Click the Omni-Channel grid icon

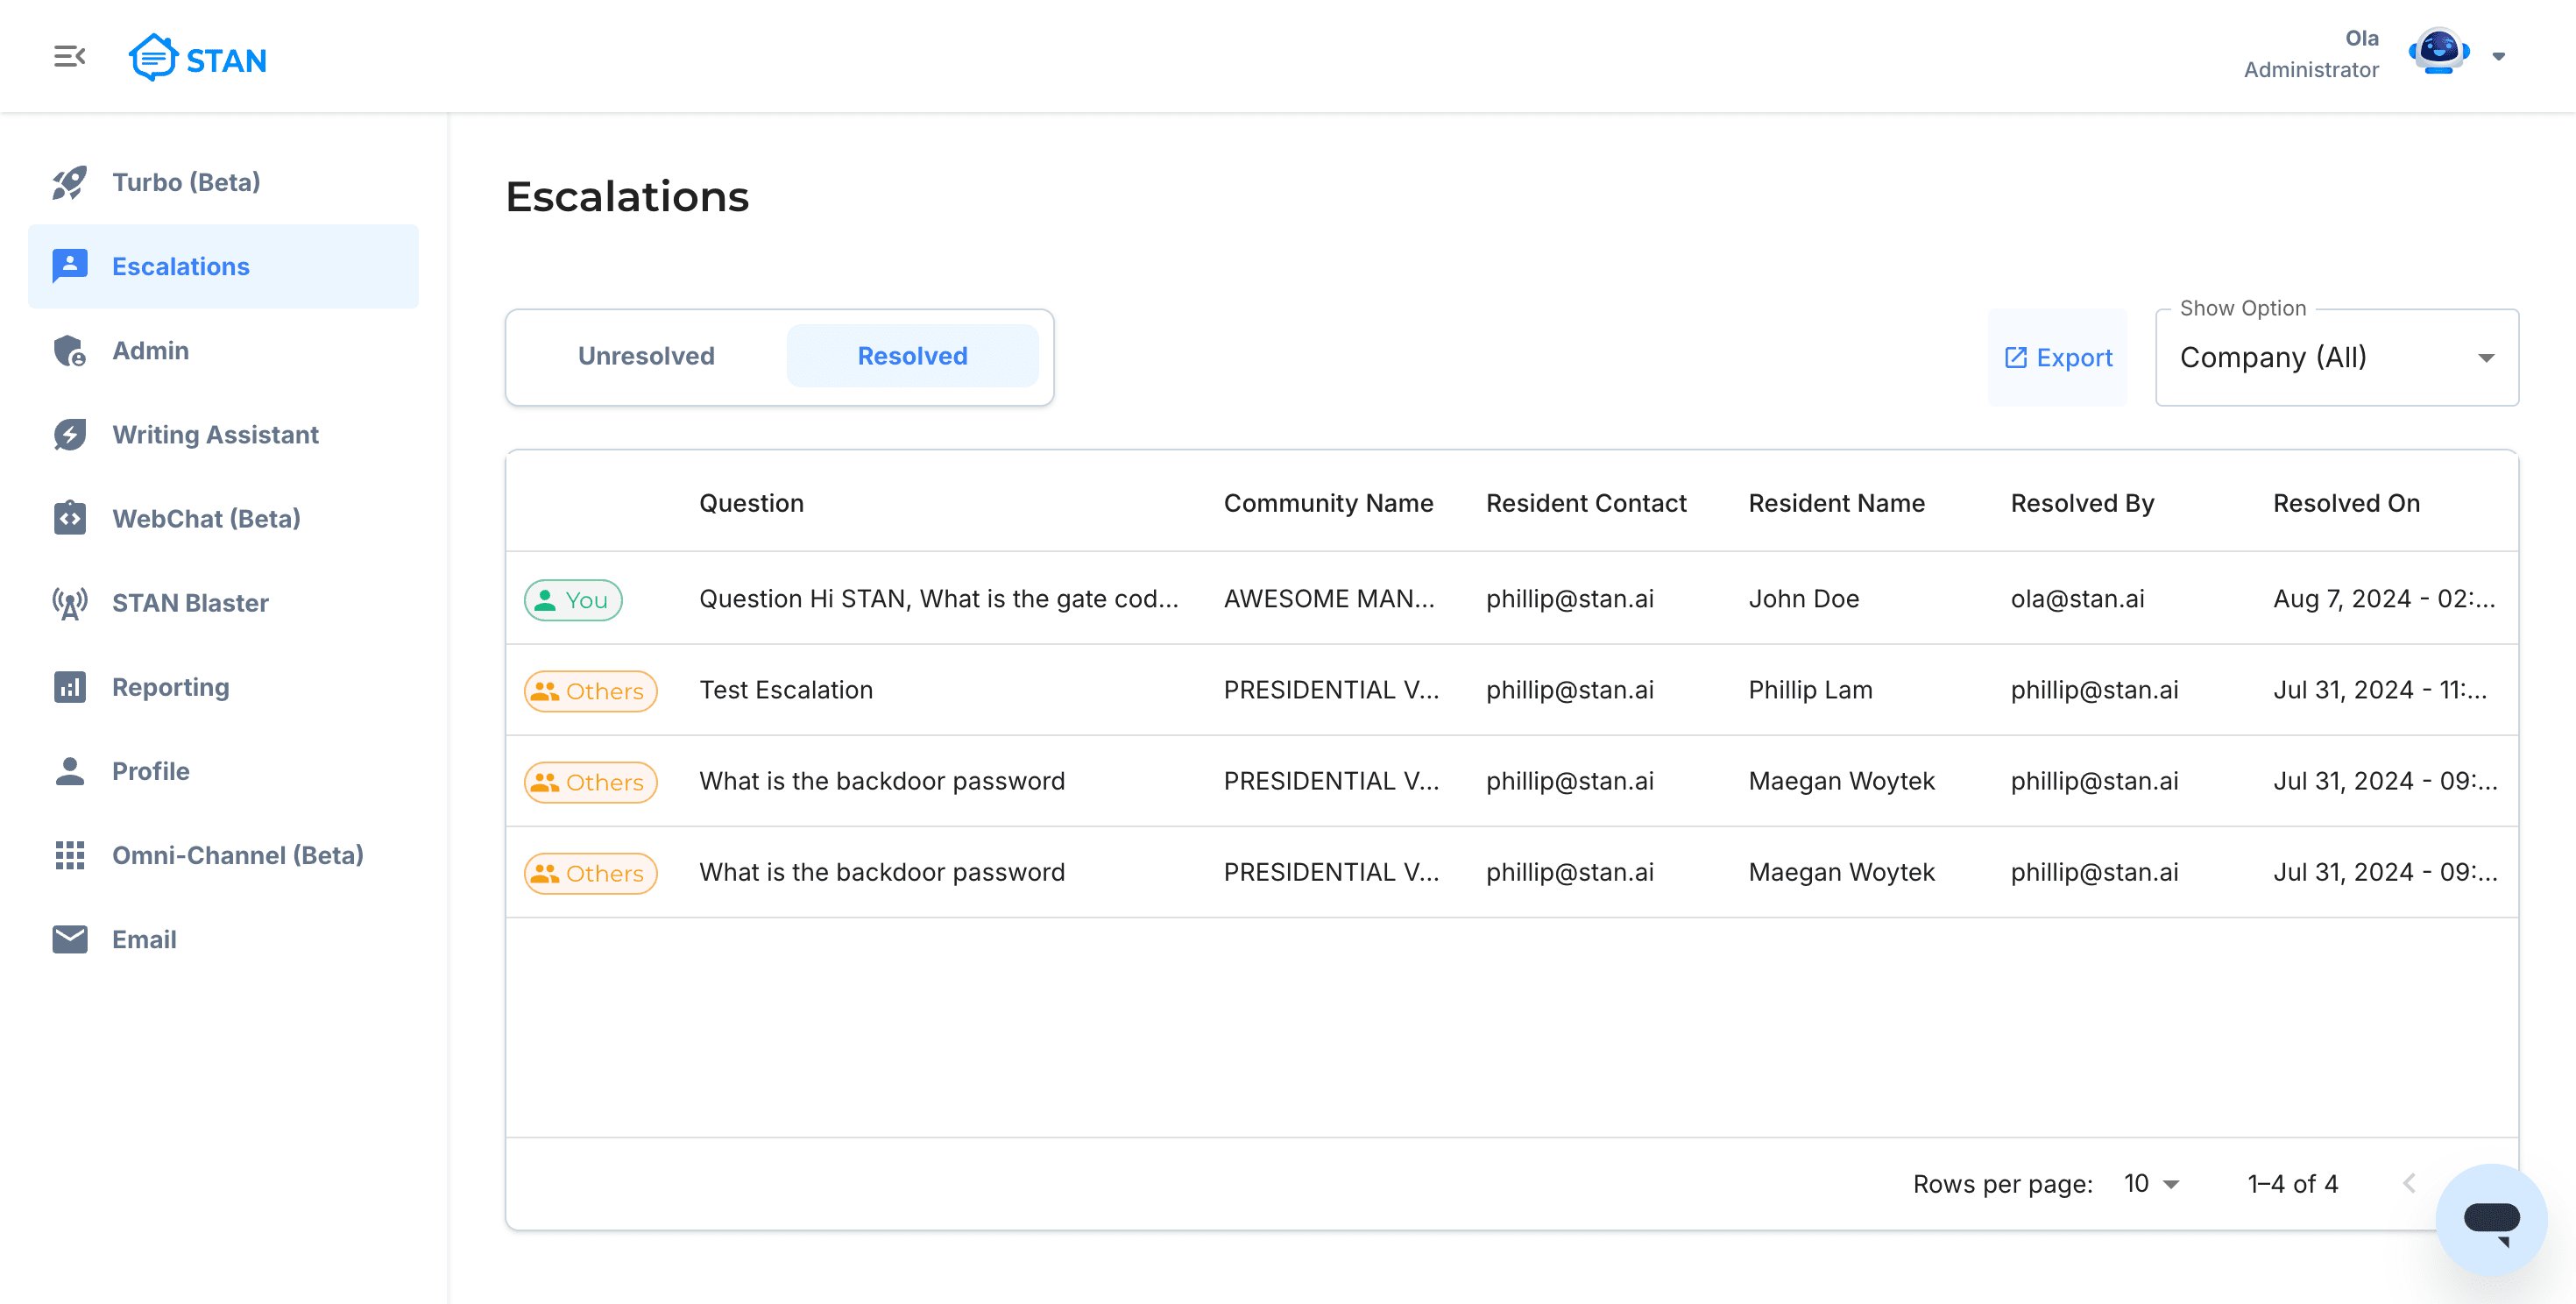pyautogui.click(x=69, y=855)
